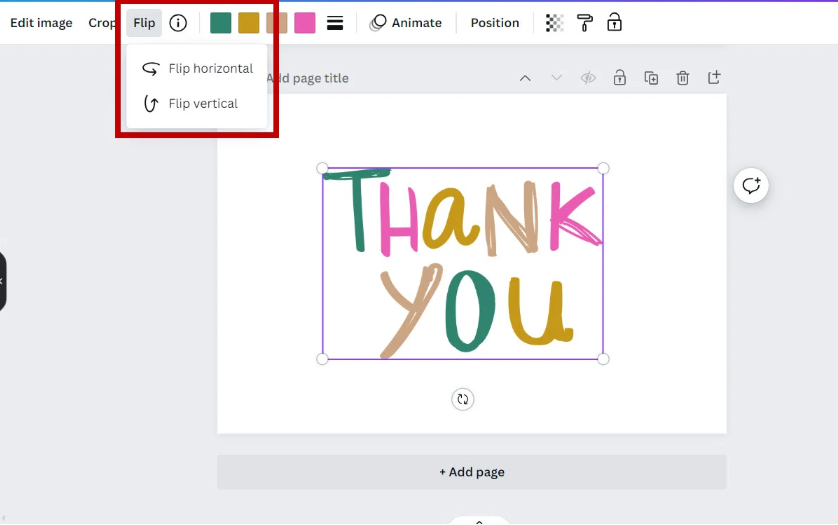Screen dimensions: 838x525
Task: Toggle the lock icon in top toolbar
Action: [615, 23]
